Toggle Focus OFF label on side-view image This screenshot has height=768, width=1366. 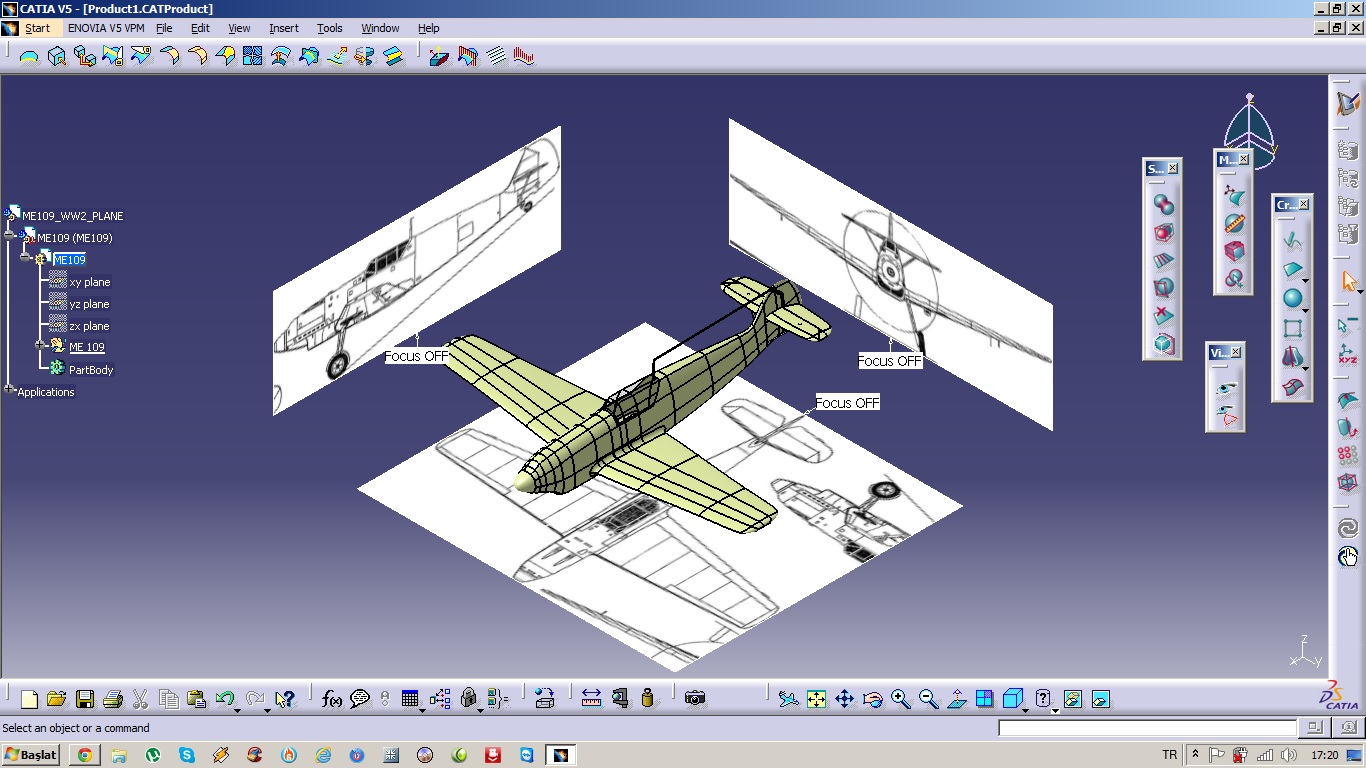(x=416, y=355)
